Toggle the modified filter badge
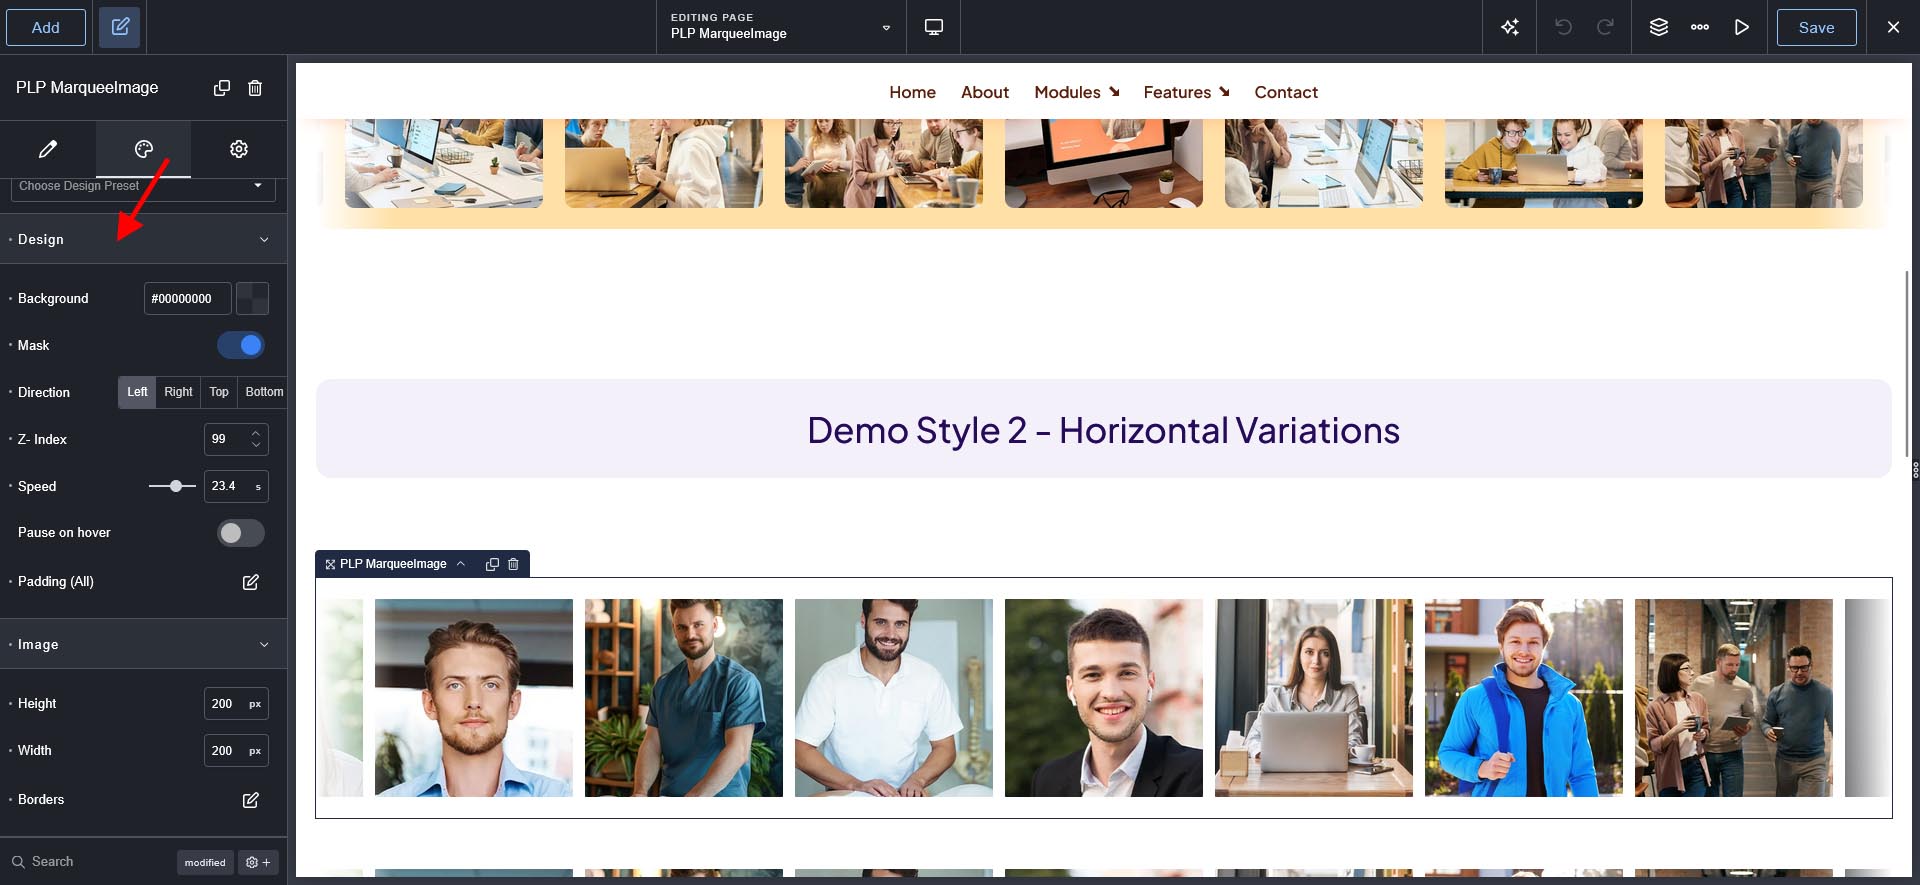This screenshot has width=1920, height=885. point(205,862)
